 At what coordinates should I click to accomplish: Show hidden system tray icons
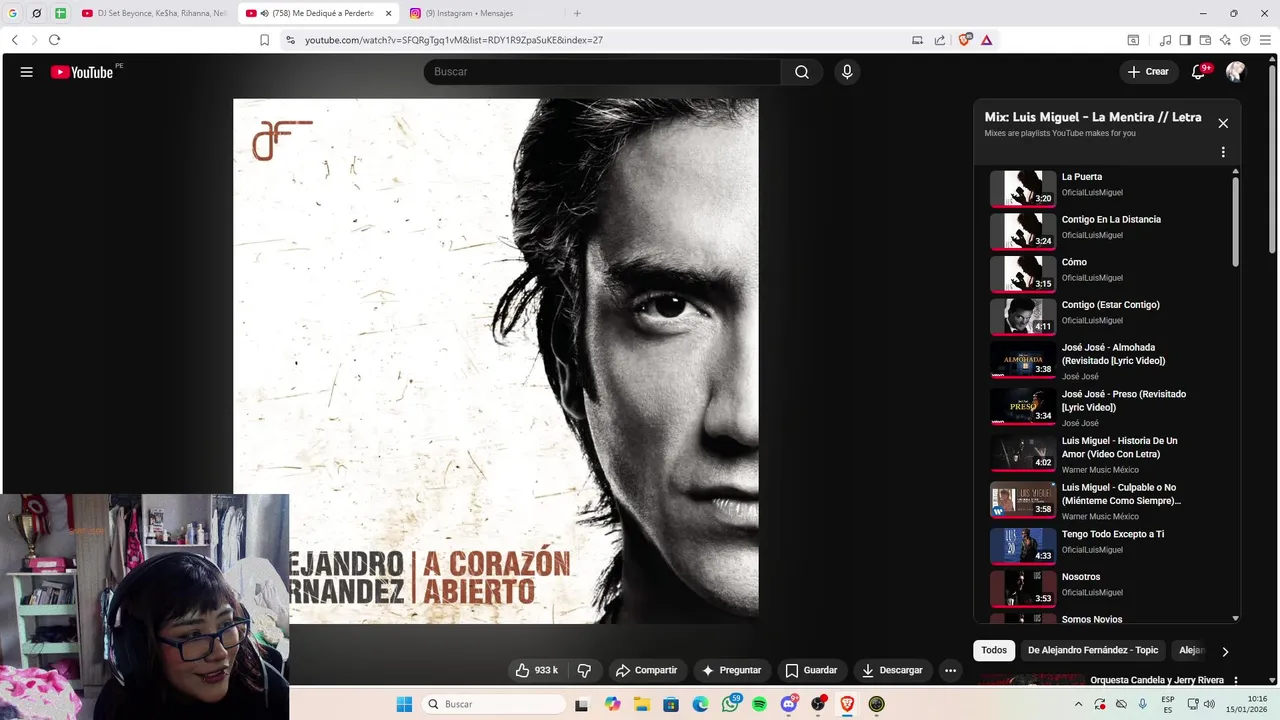(x=1078, y=704)
